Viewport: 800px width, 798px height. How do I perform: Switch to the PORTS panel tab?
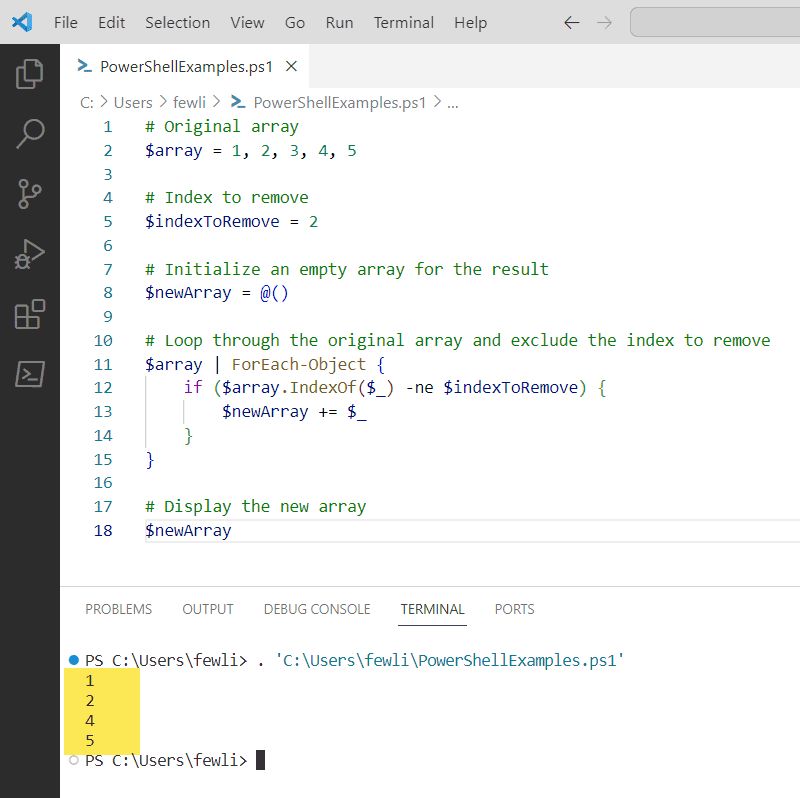click(x=514, y=609)
